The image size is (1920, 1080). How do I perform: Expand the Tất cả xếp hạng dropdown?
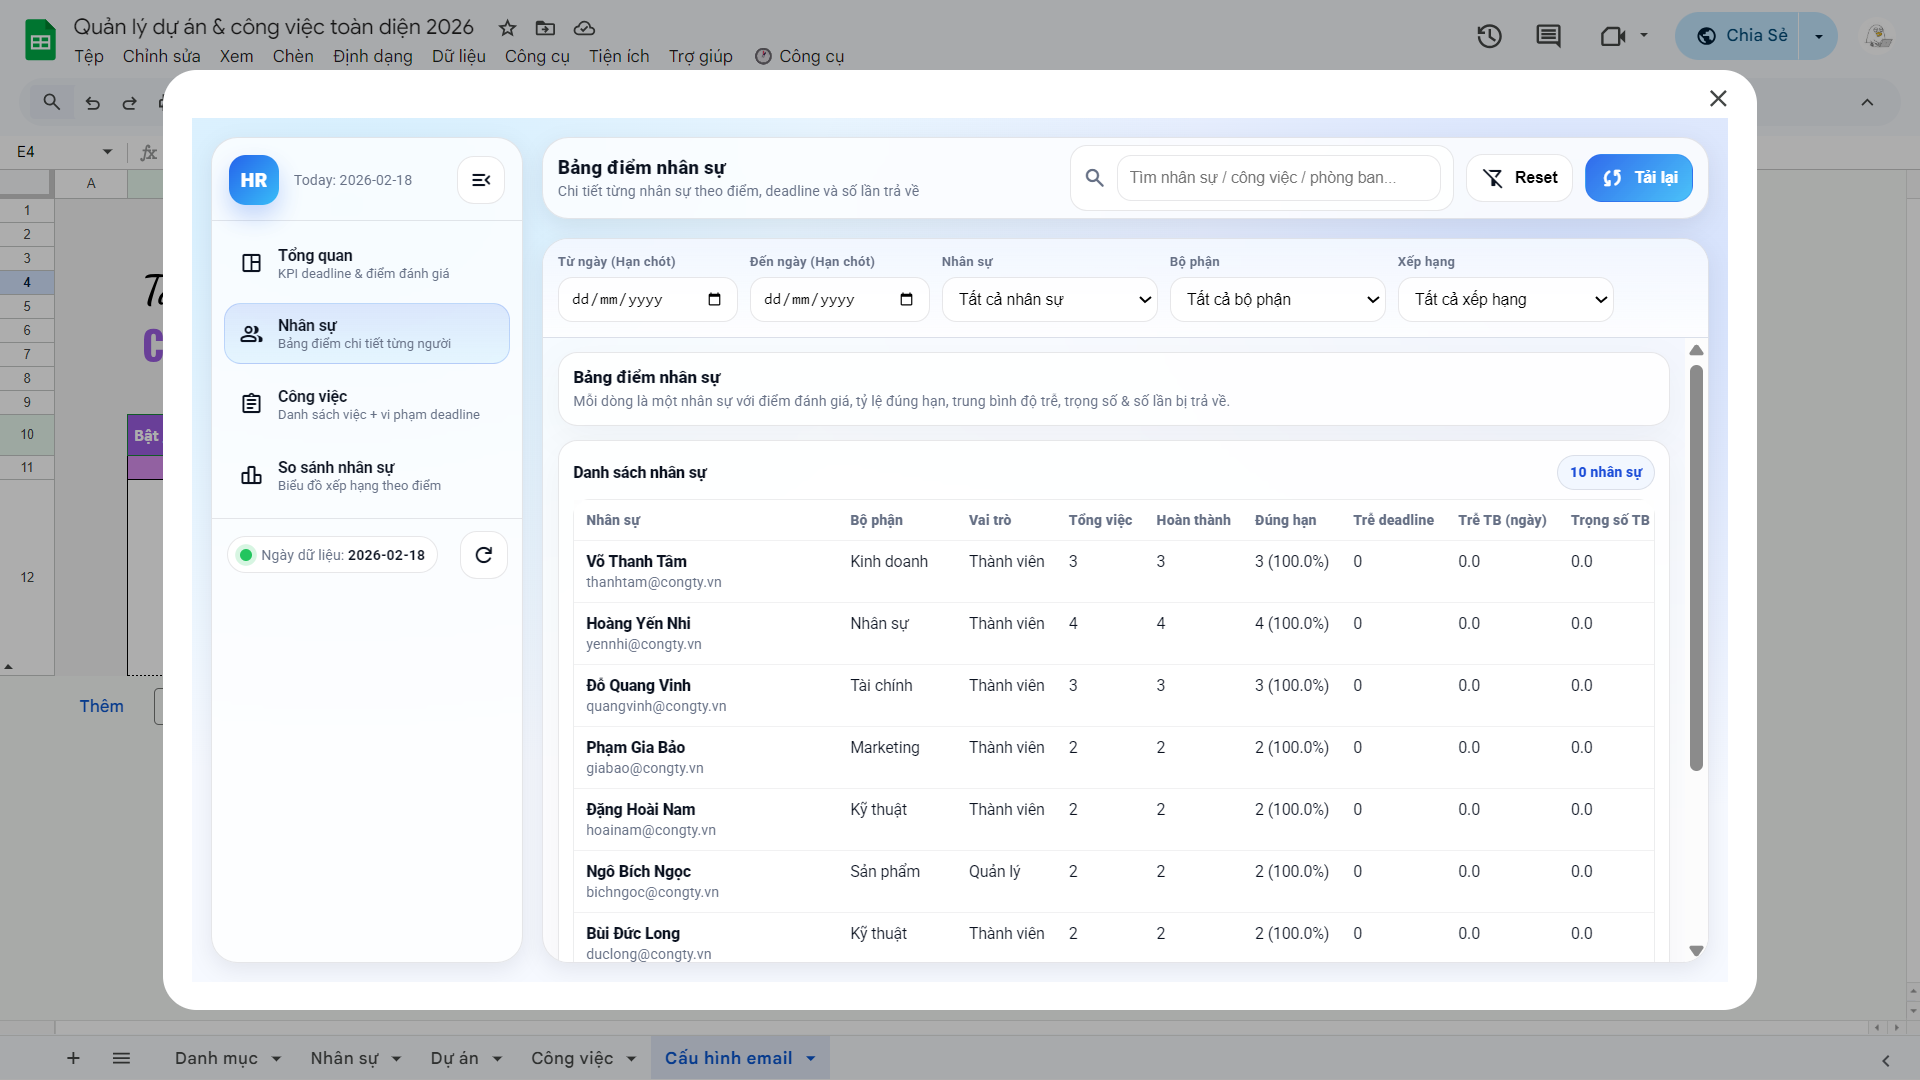click(1505, 299)
